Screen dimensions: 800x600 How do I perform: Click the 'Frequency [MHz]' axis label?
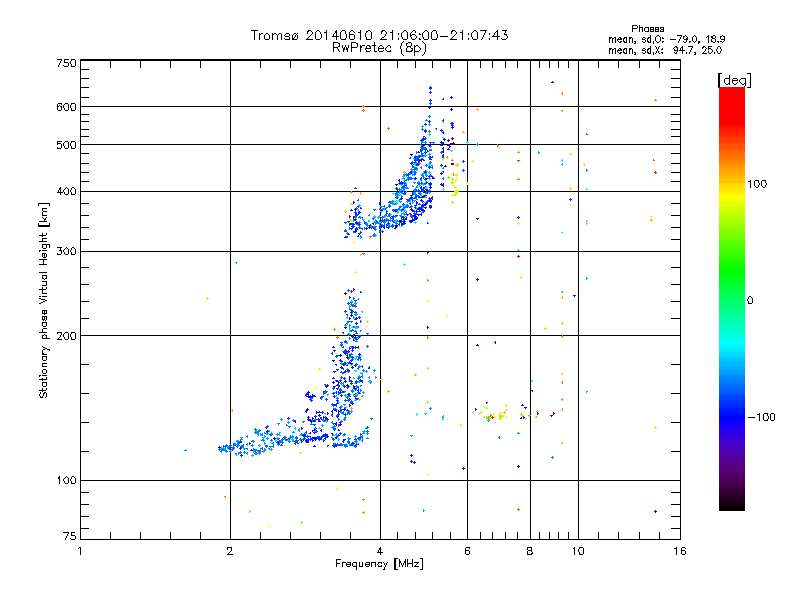point(379,564)
